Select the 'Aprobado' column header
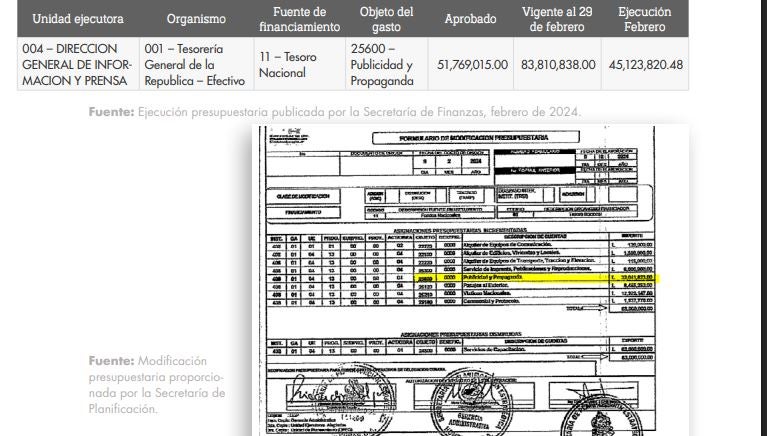 (x=474, y=19)
